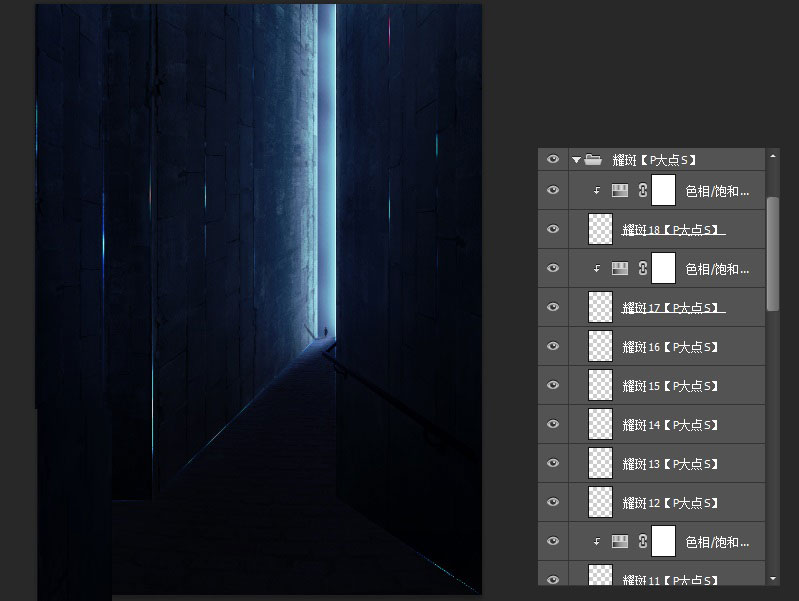Screen dimensions: 799x601
Task: Hide layer 耀斑16 with eye icon
Action: (x=553, y=346)
